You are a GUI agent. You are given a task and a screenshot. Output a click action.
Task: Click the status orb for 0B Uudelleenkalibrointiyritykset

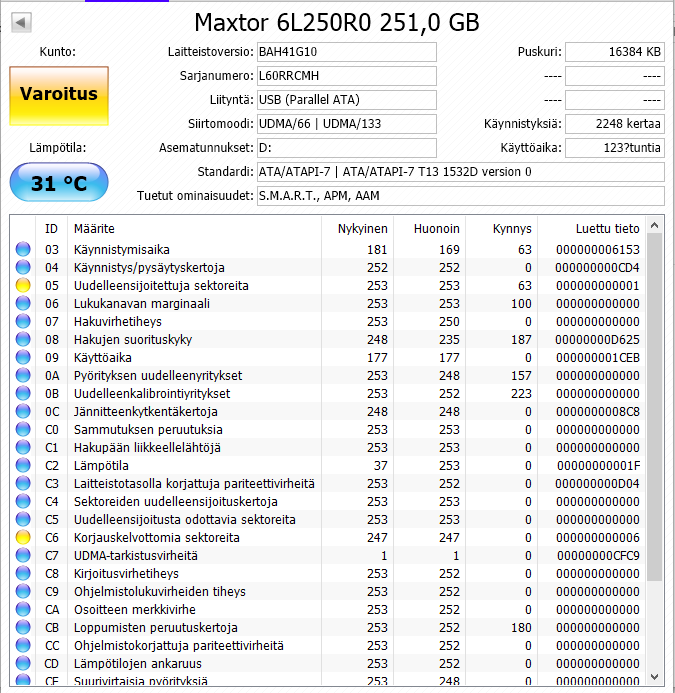pyautogui.click(x=23, y=393)
